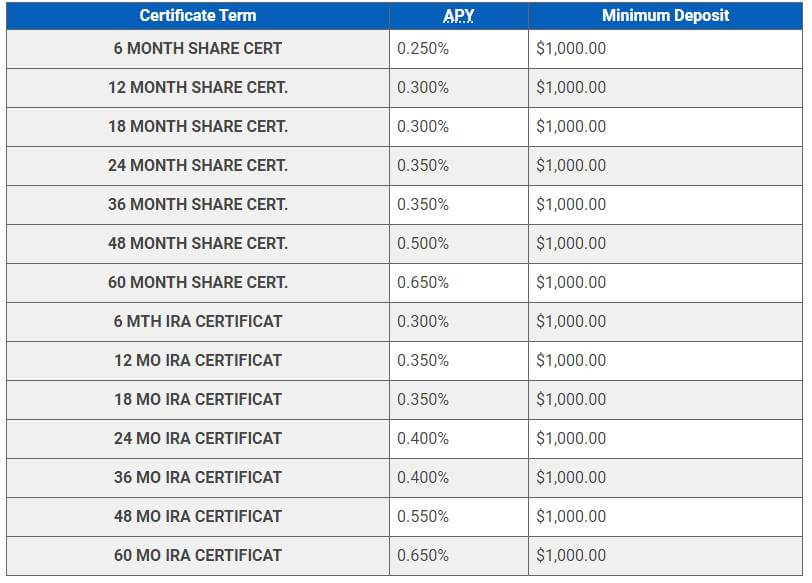The width and height of the screenshot is (812, 583).
Task: Click the $1,000.00 deposit for 48 month share cert
Action: coord(571,243)
